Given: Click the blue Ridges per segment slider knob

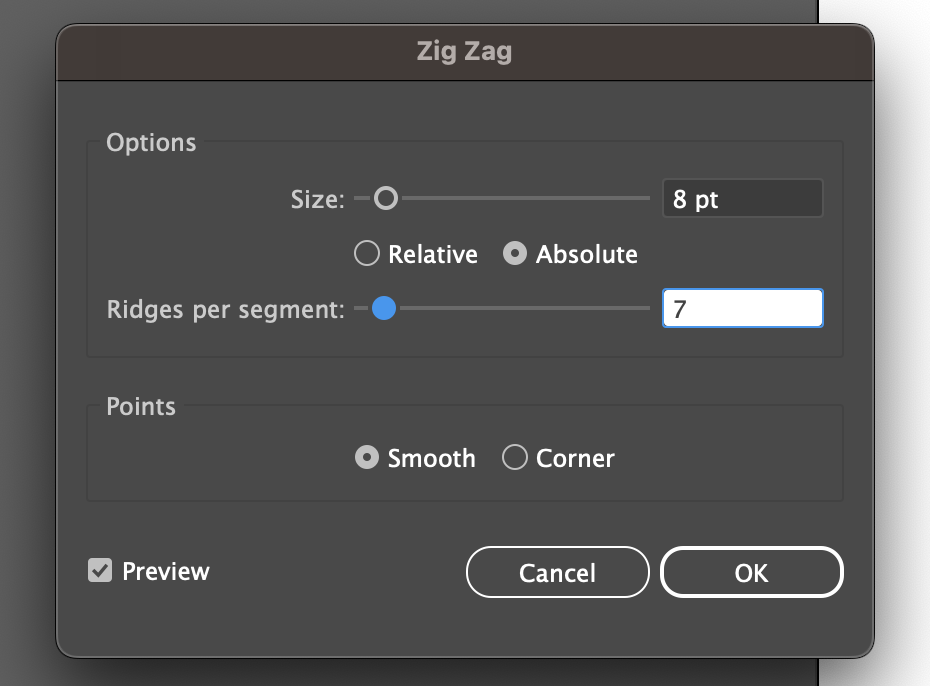Looking at the screenshot, I should [x=383, y=309].
